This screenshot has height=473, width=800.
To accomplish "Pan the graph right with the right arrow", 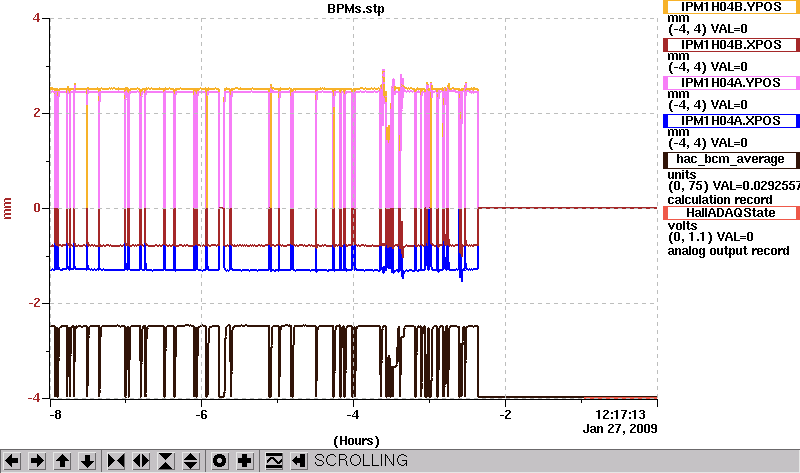I will 37,461.
